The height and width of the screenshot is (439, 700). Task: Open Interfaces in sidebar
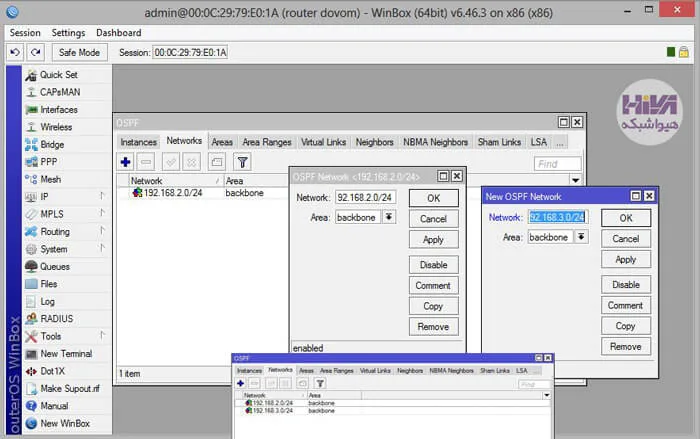point(67,109)
